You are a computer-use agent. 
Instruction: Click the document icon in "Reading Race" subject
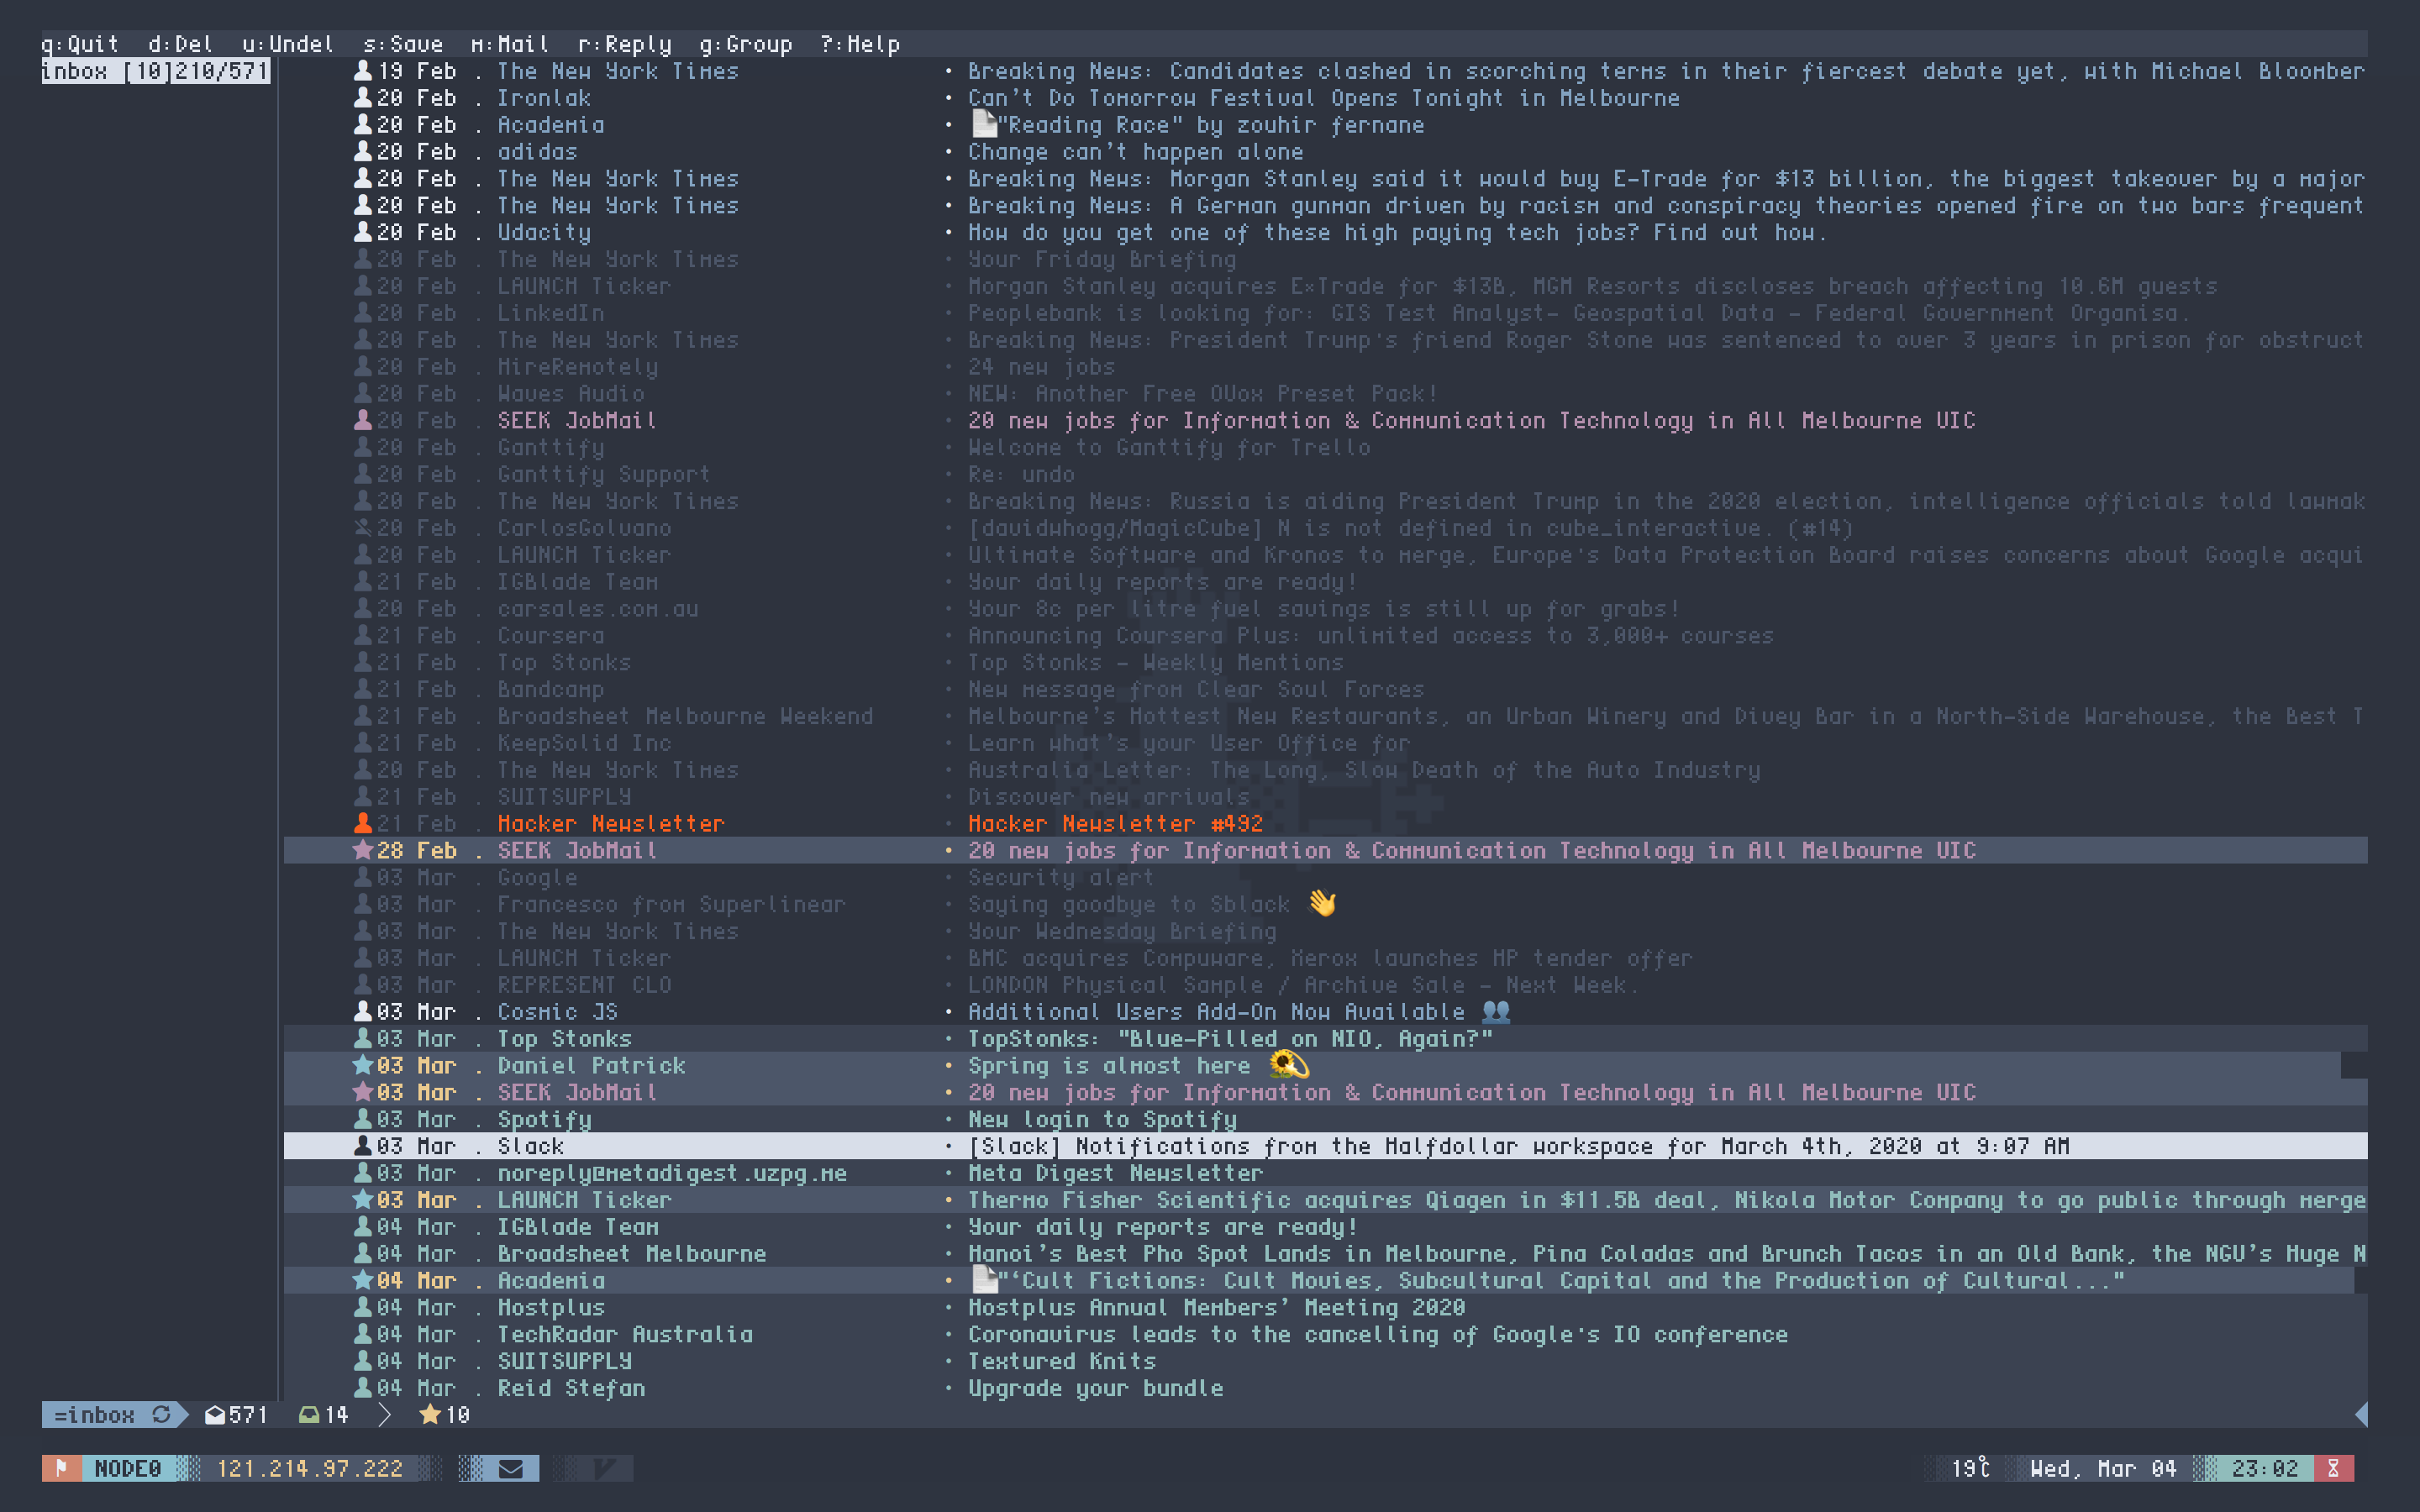[x=984, y=124]
